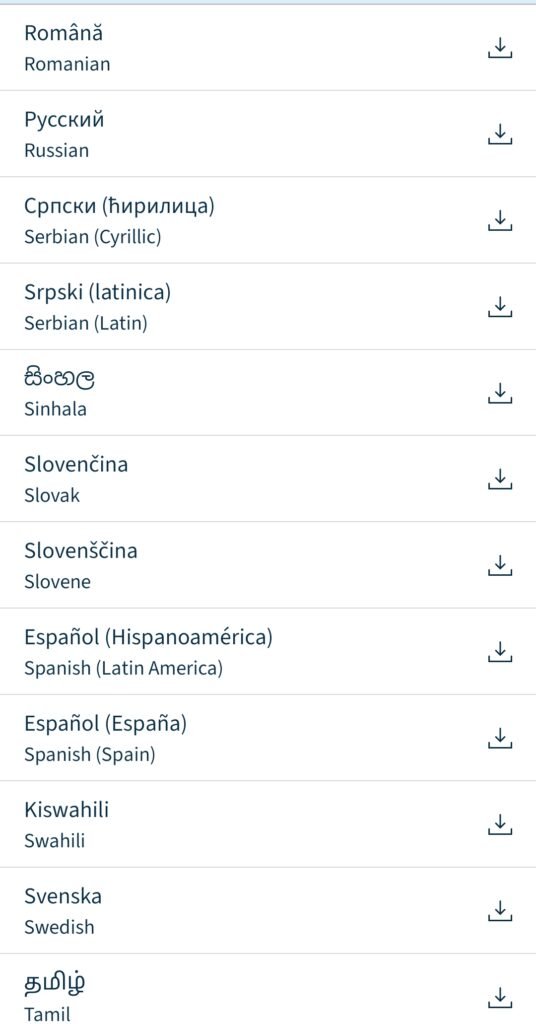The height and width of the screenshot is (1024, 536).
Task: Download Serbian (Cyrillic) language
Action: [x=500, y=221]
